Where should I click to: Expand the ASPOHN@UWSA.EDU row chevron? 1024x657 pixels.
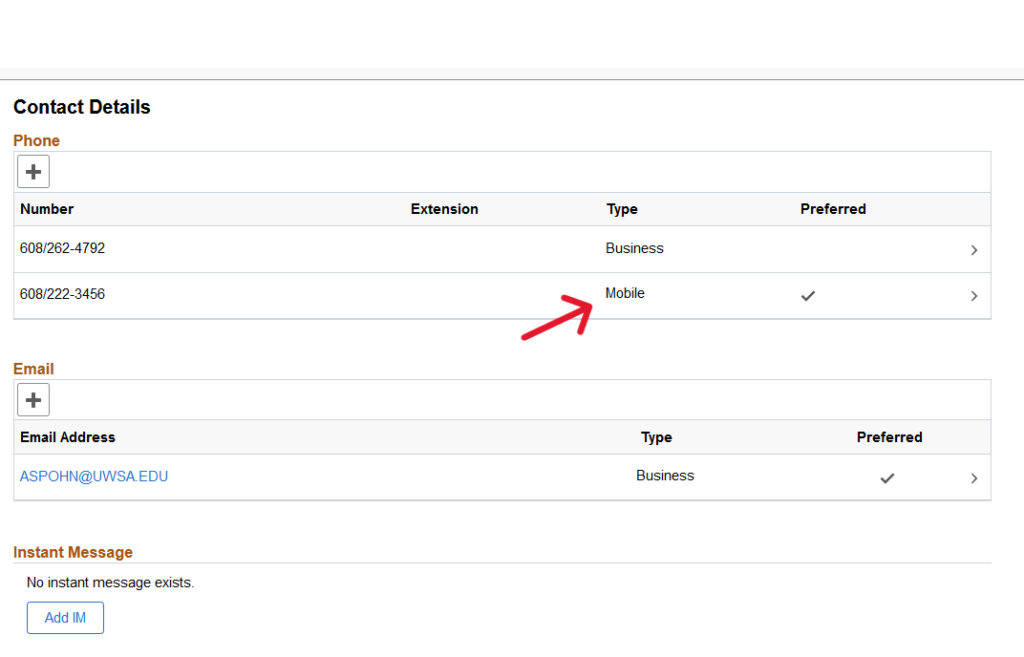tap(974, 478)
